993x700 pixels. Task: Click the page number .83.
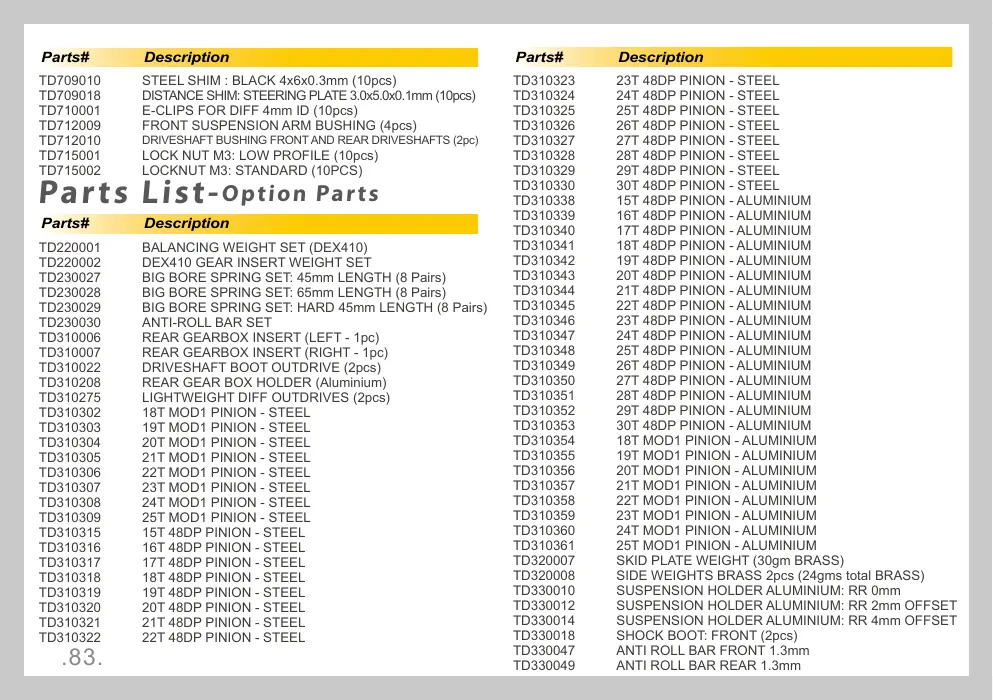[x=82, y=658]
